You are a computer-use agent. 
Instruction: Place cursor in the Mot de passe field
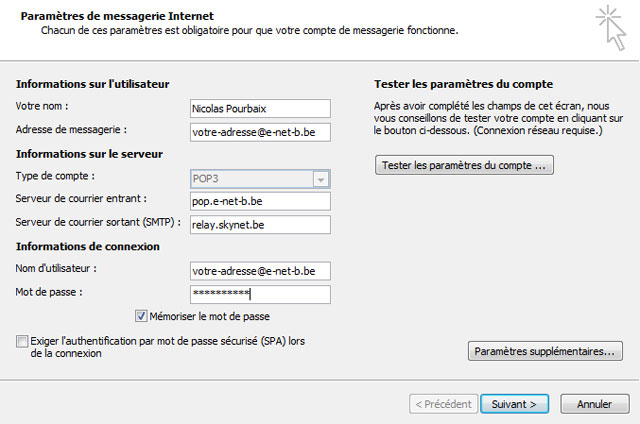[x=259, y=293]
